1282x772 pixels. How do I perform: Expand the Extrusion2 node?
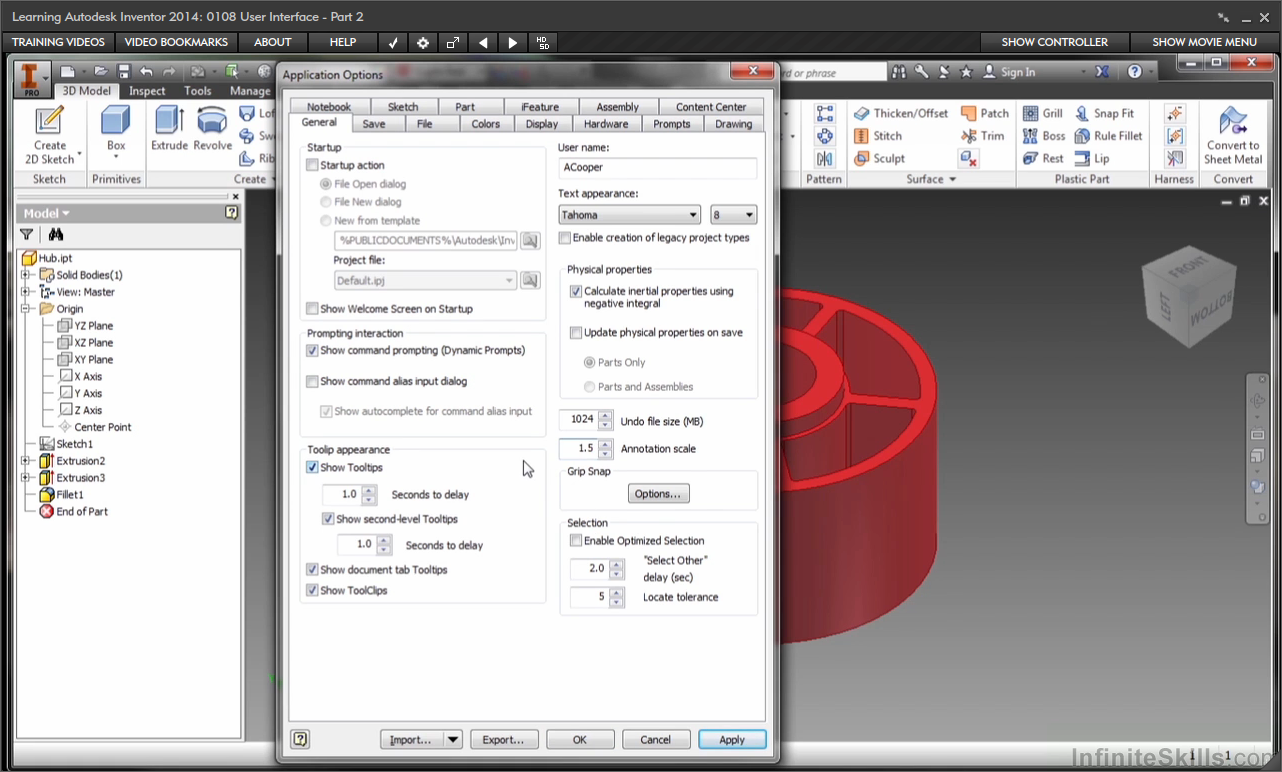click(27, 461)
